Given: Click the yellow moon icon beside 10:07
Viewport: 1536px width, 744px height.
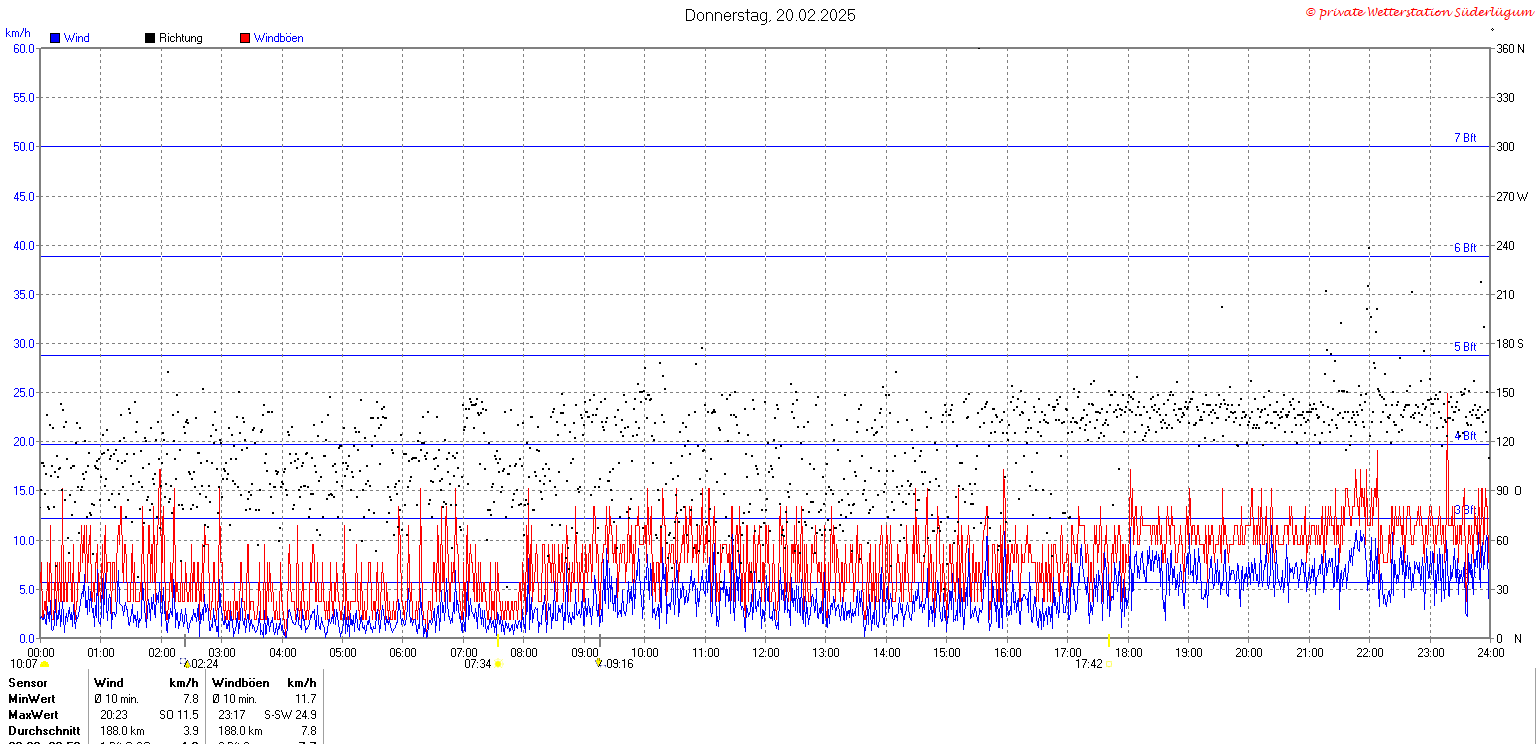Looking at the screenshot, I should coord(44,664).
